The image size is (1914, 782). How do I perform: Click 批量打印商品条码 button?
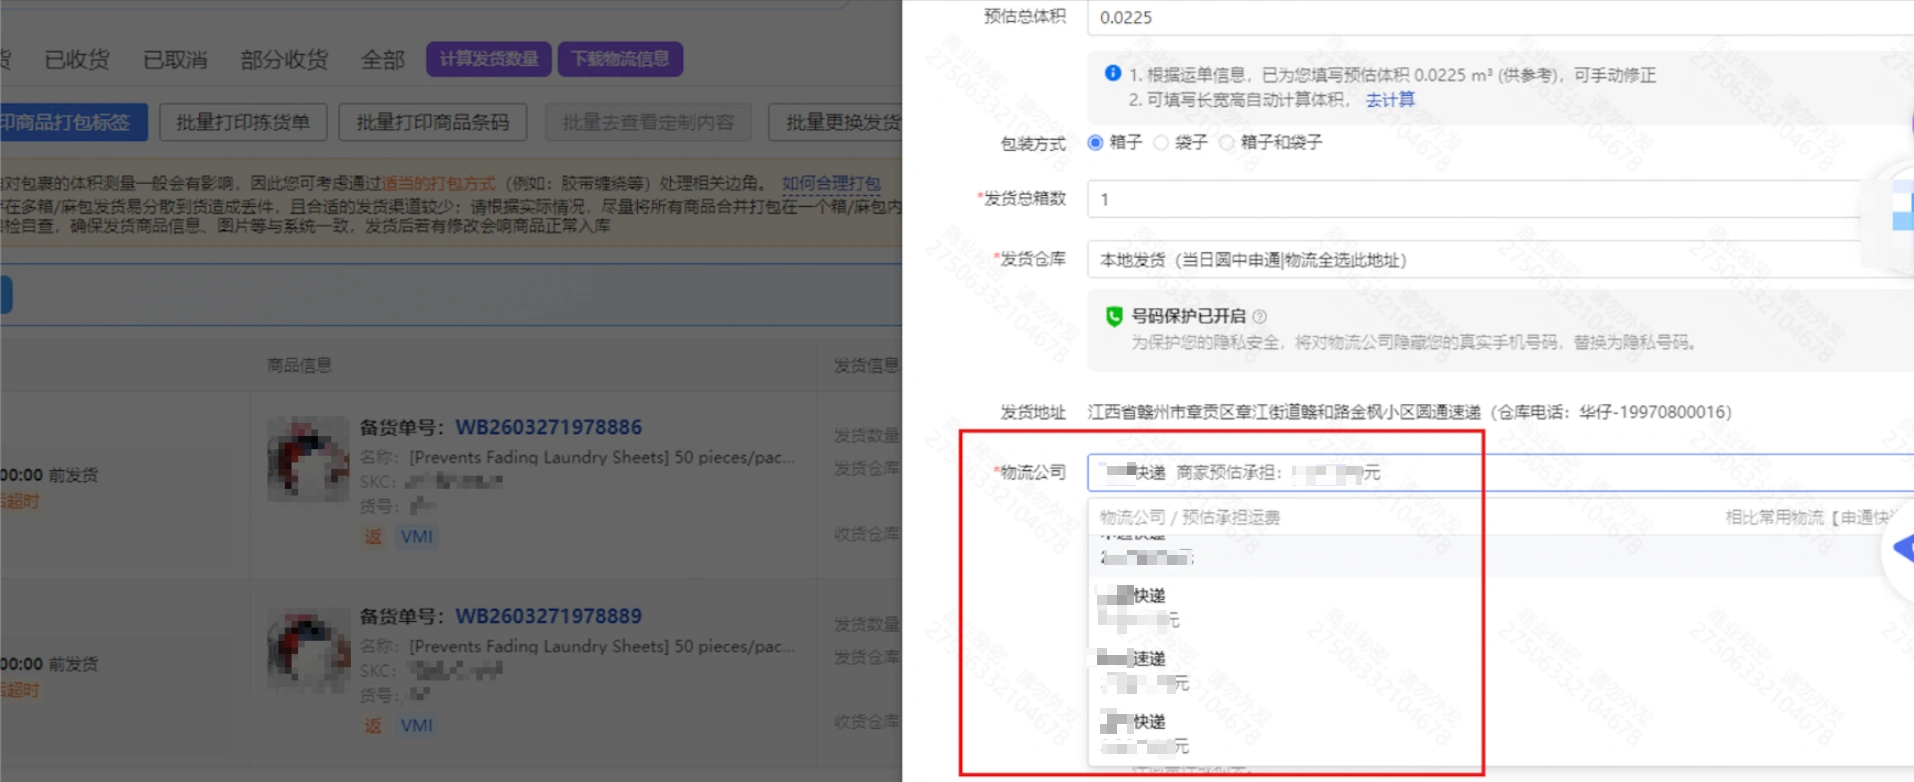[x=433, y=122]
